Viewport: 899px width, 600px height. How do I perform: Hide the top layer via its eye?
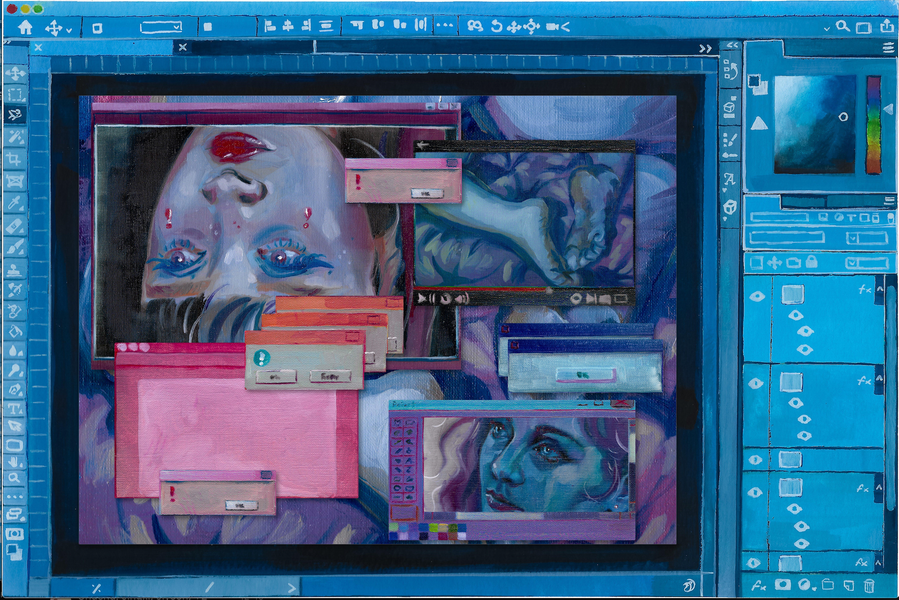(757, 296)
